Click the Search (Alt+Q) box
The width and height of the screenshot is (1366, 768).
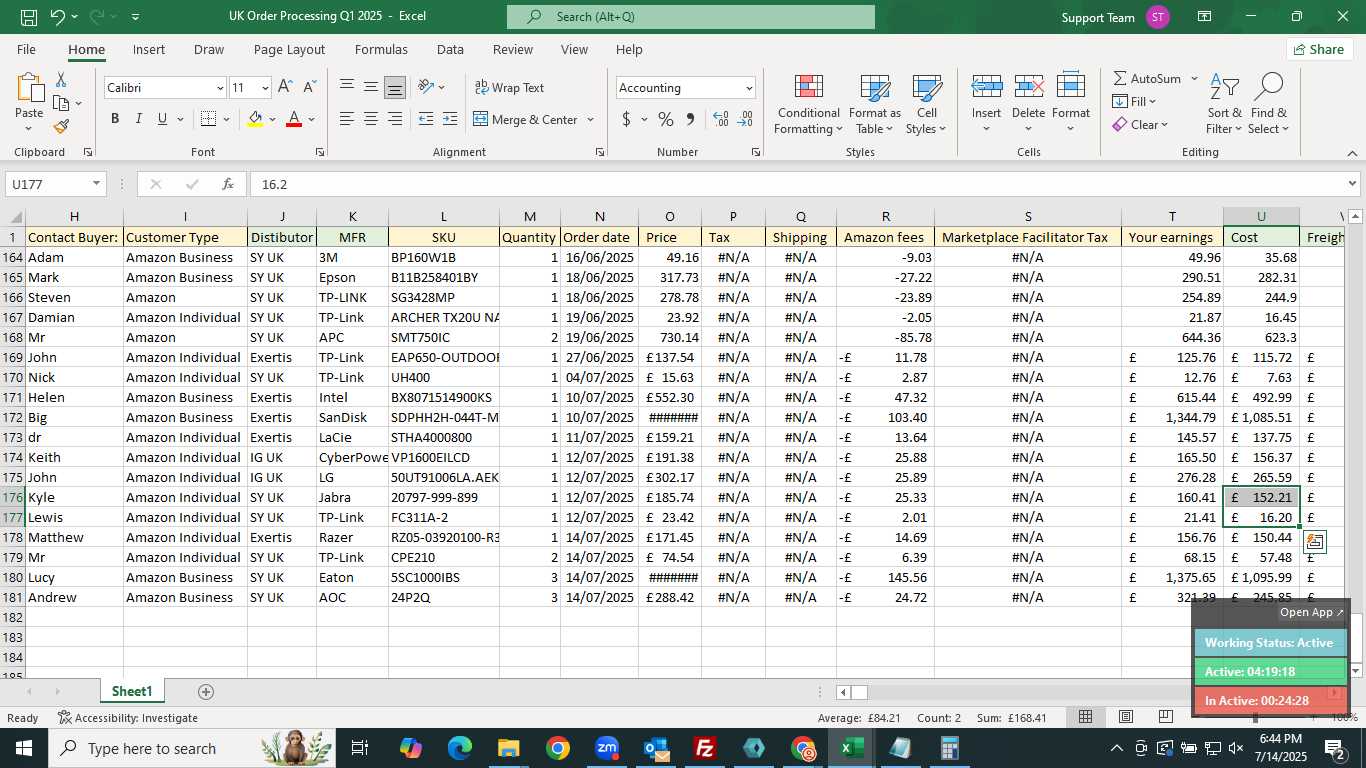691,17
